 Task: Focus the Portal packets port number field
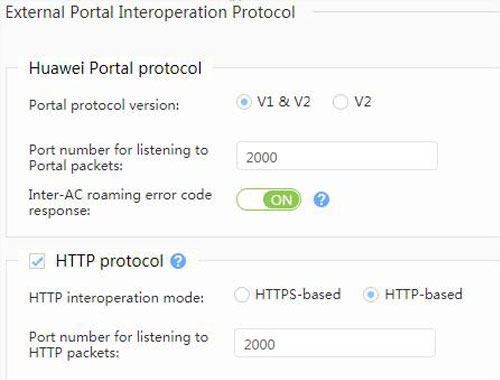[x=337, y=156]
